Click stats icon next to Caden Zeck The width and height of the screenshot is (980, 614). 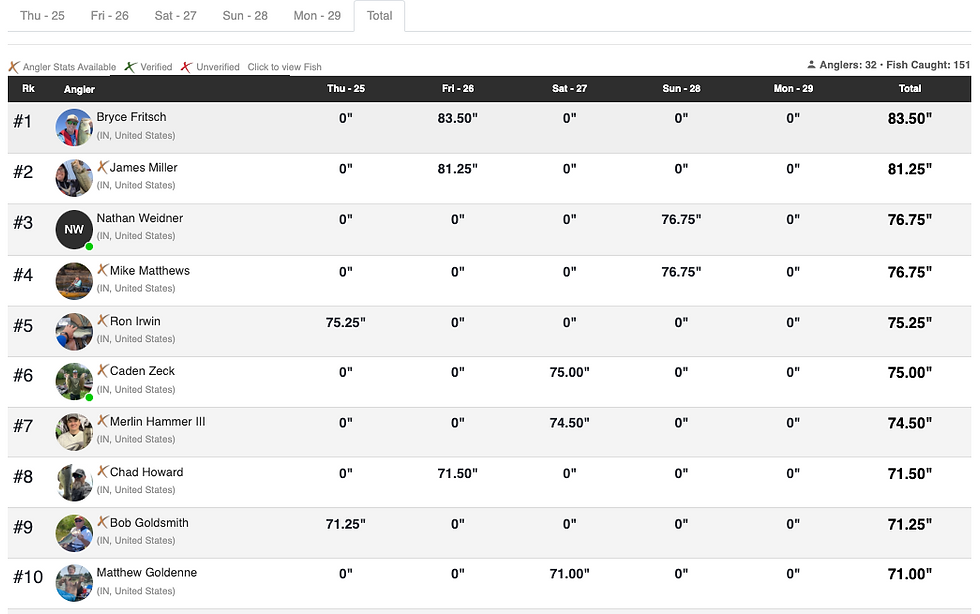[102, 370]
